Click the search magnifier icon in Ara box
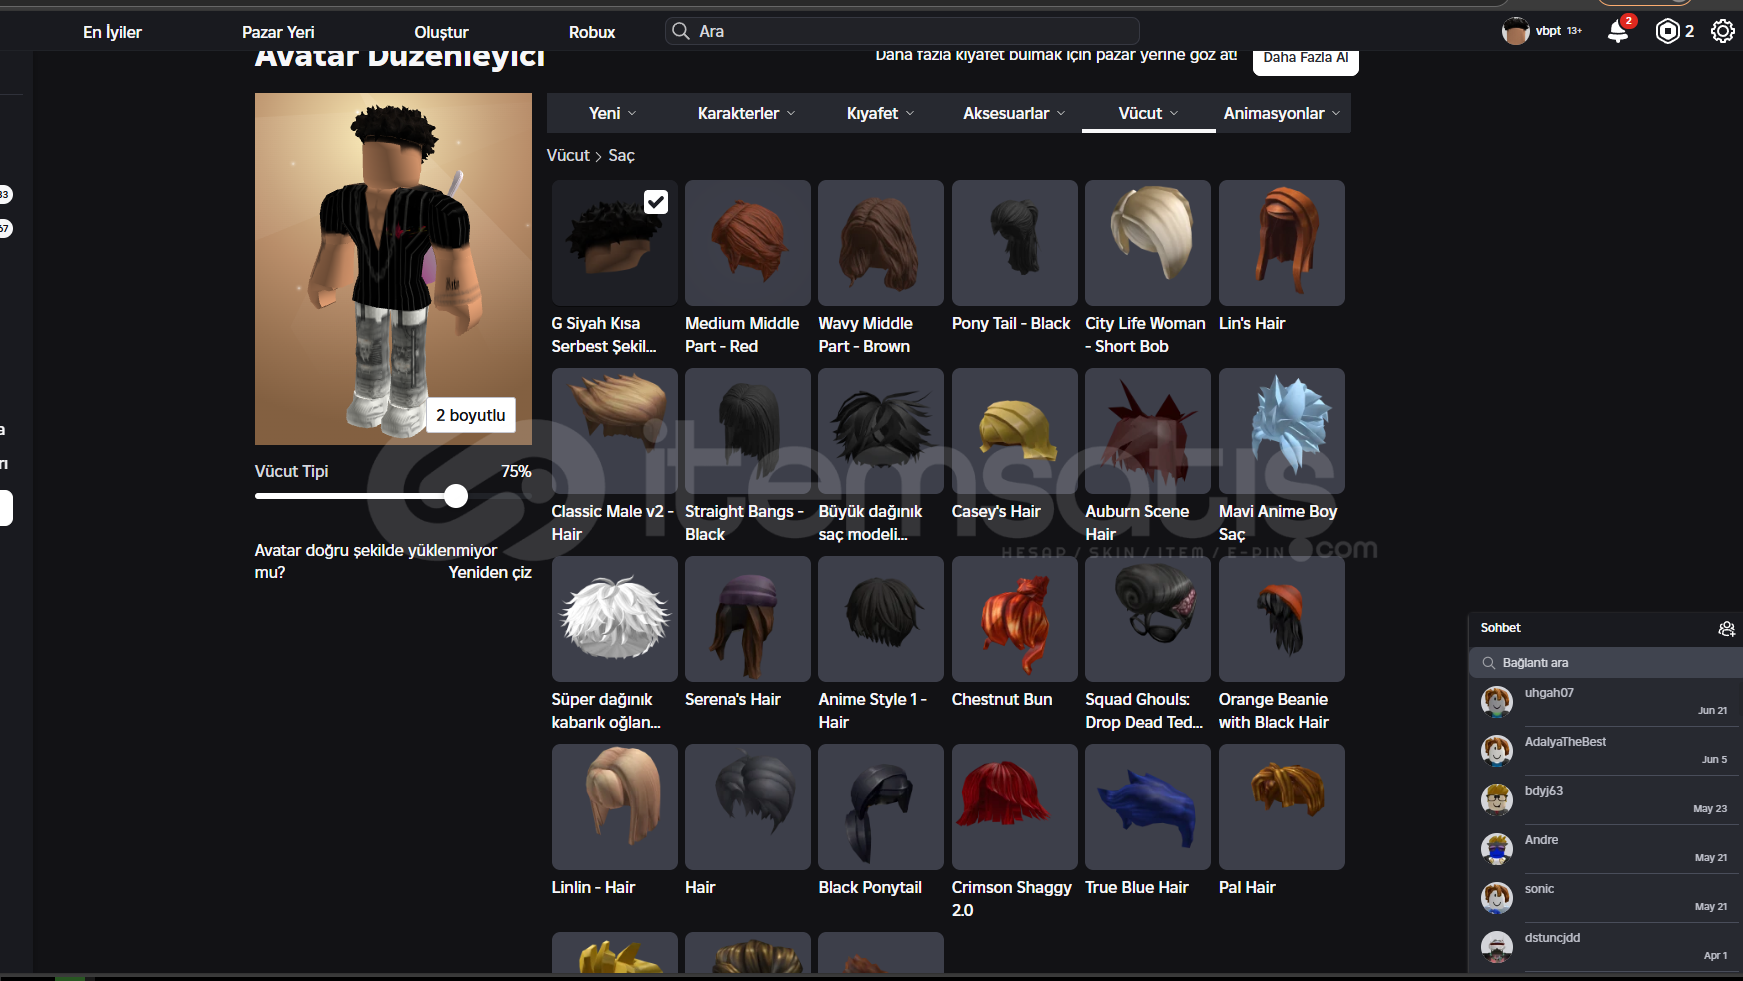1743x981 pixels. 681,31
